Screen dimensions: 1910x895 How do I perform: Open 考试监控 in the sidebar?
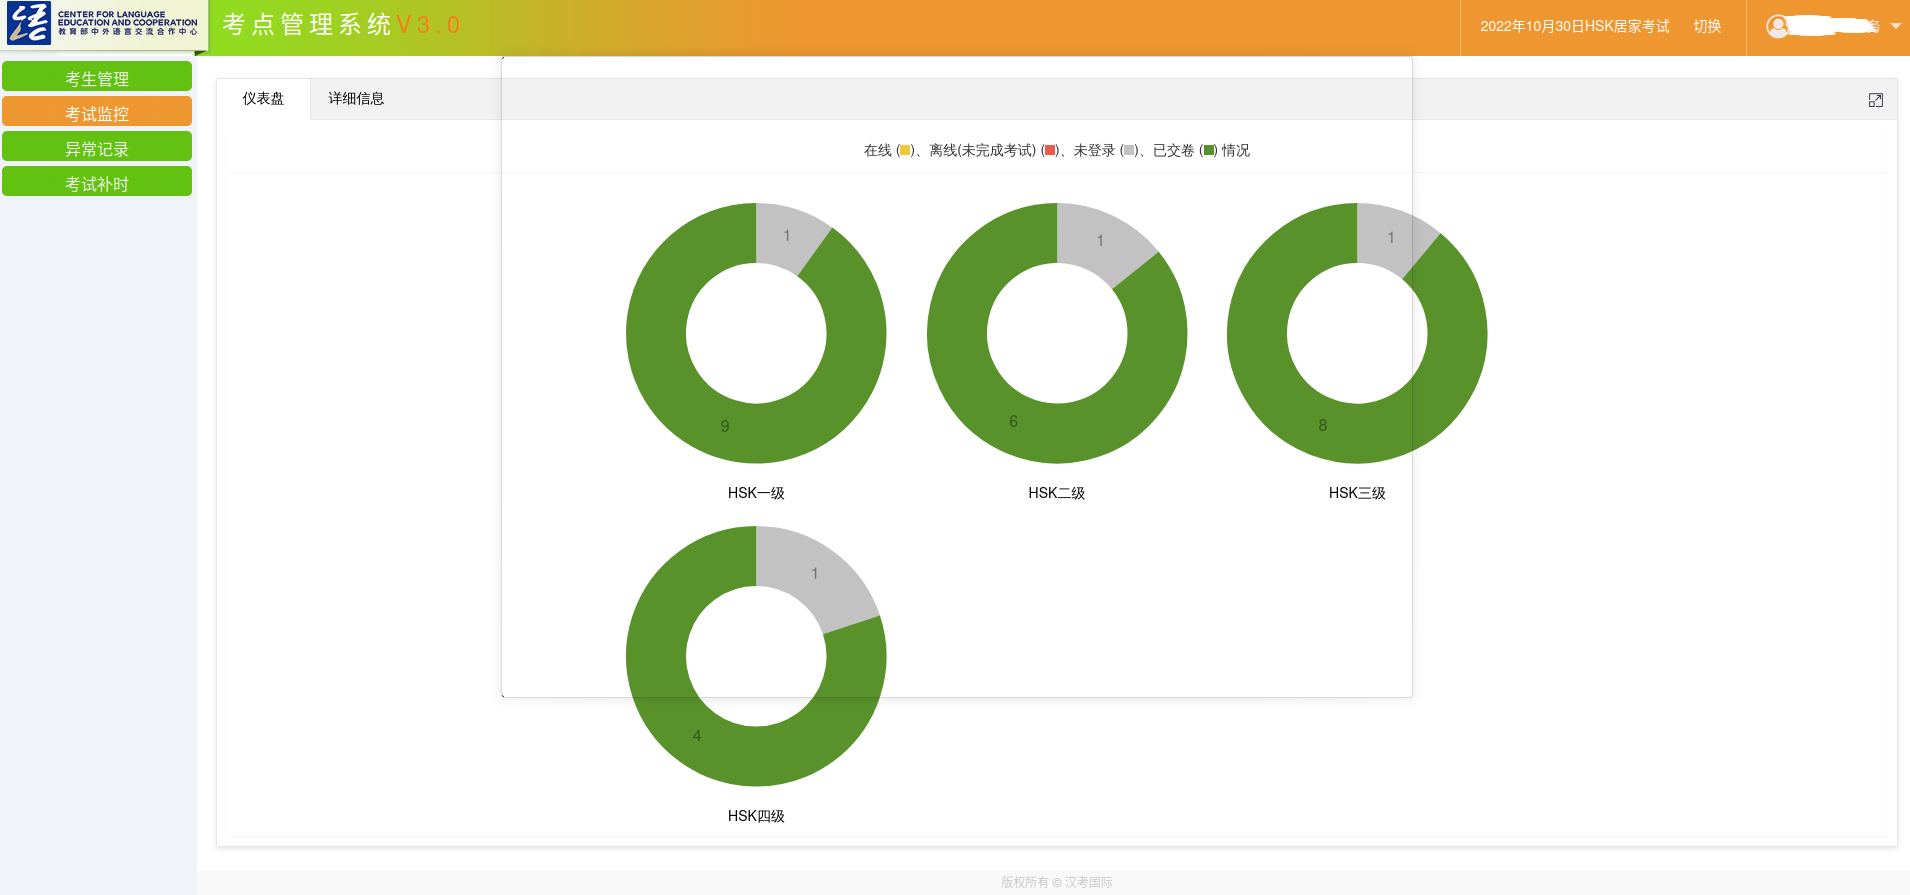point(97,113)
